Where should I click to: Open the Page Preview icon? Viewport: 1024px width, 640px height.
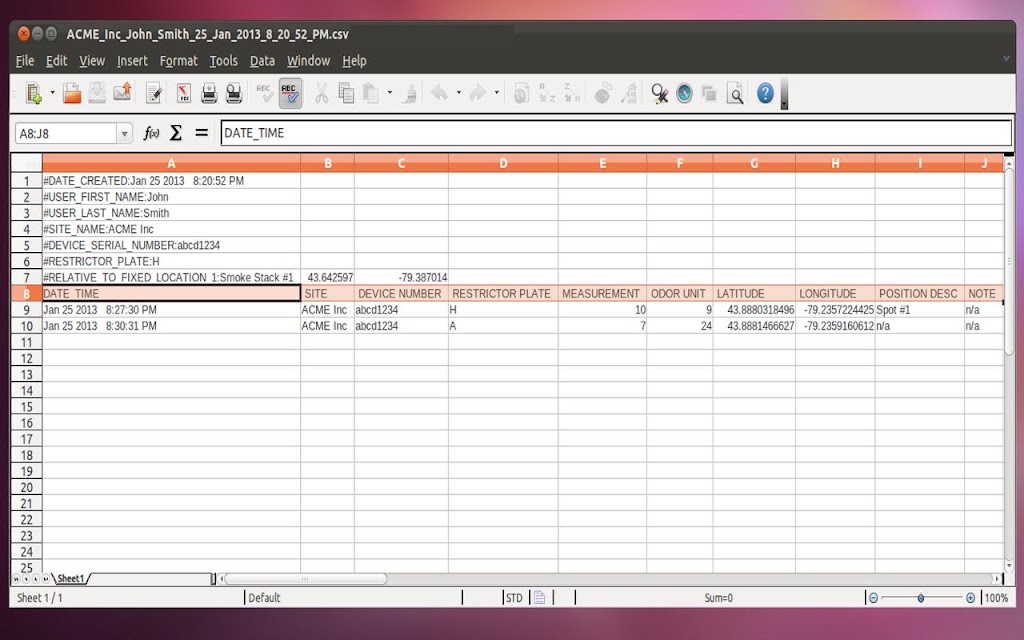[x=234, y=93]
